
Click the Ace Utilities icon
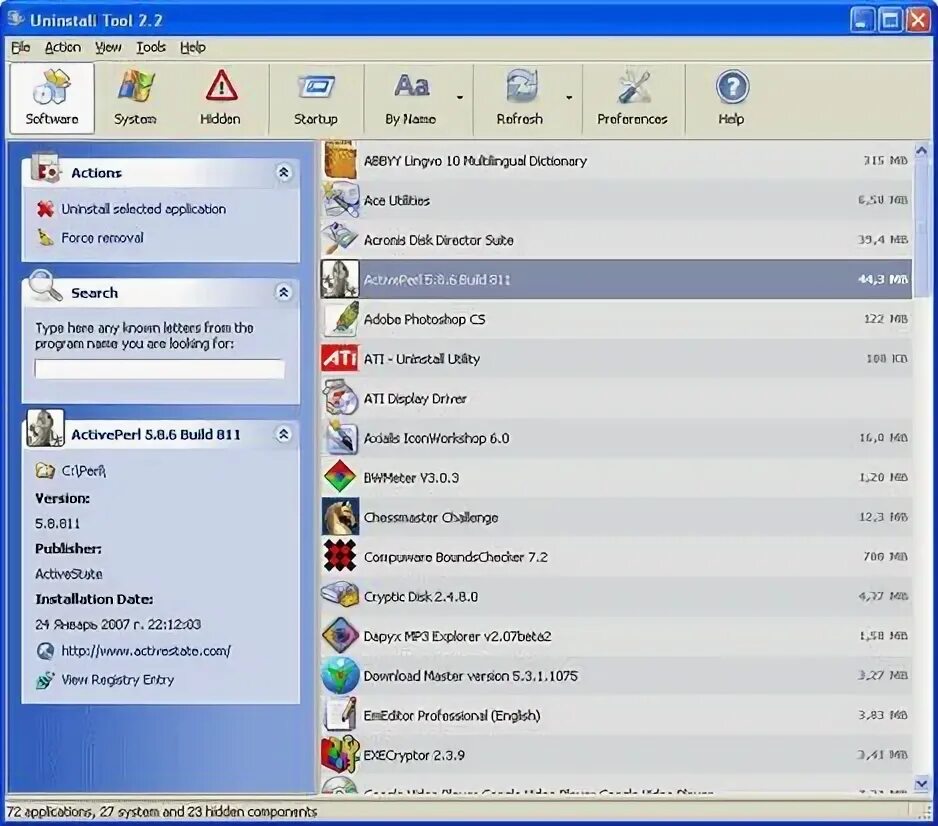[x=340, y=200]
